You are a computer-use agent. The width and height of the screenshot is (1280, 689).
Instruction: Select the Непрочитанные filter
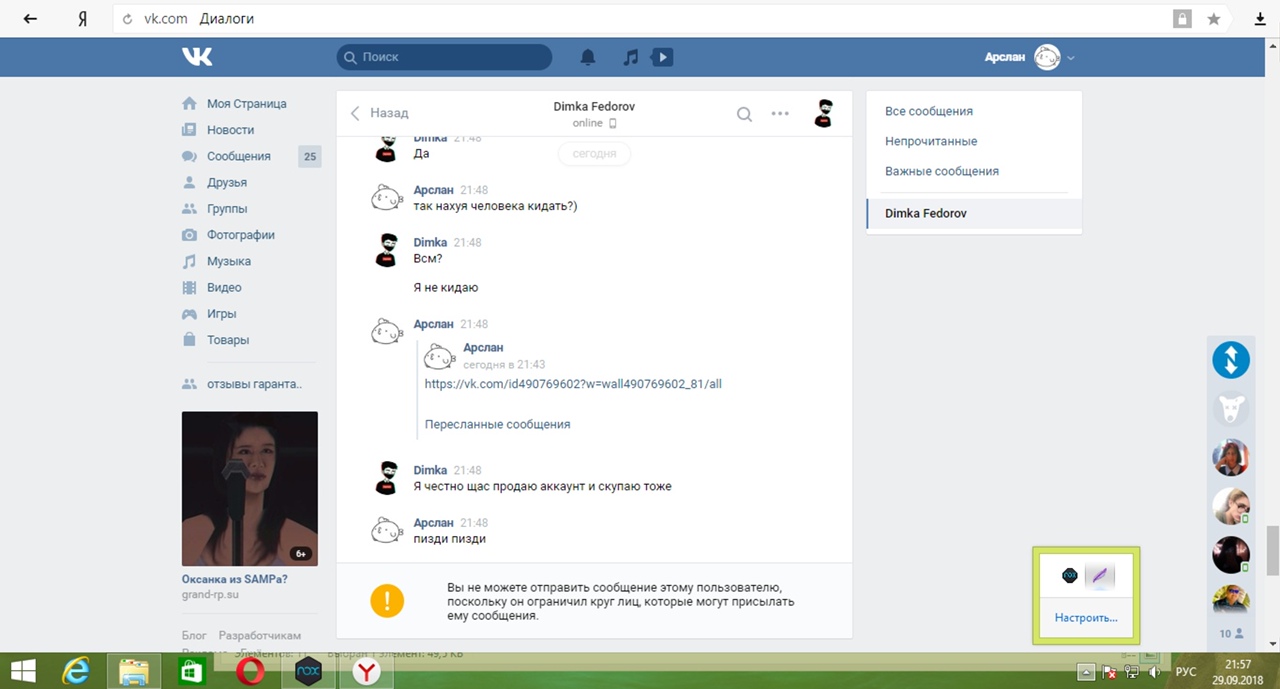930,141
